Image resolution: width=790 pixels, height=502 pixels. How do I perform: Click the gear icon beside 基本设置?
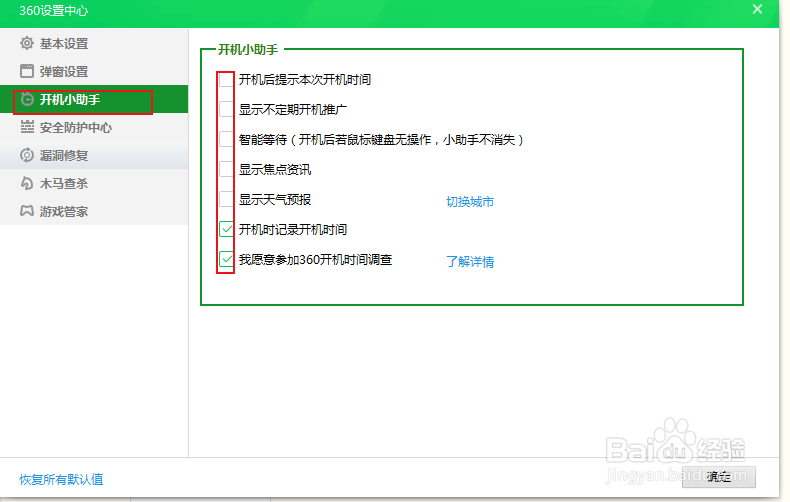(x=27, y=43)
